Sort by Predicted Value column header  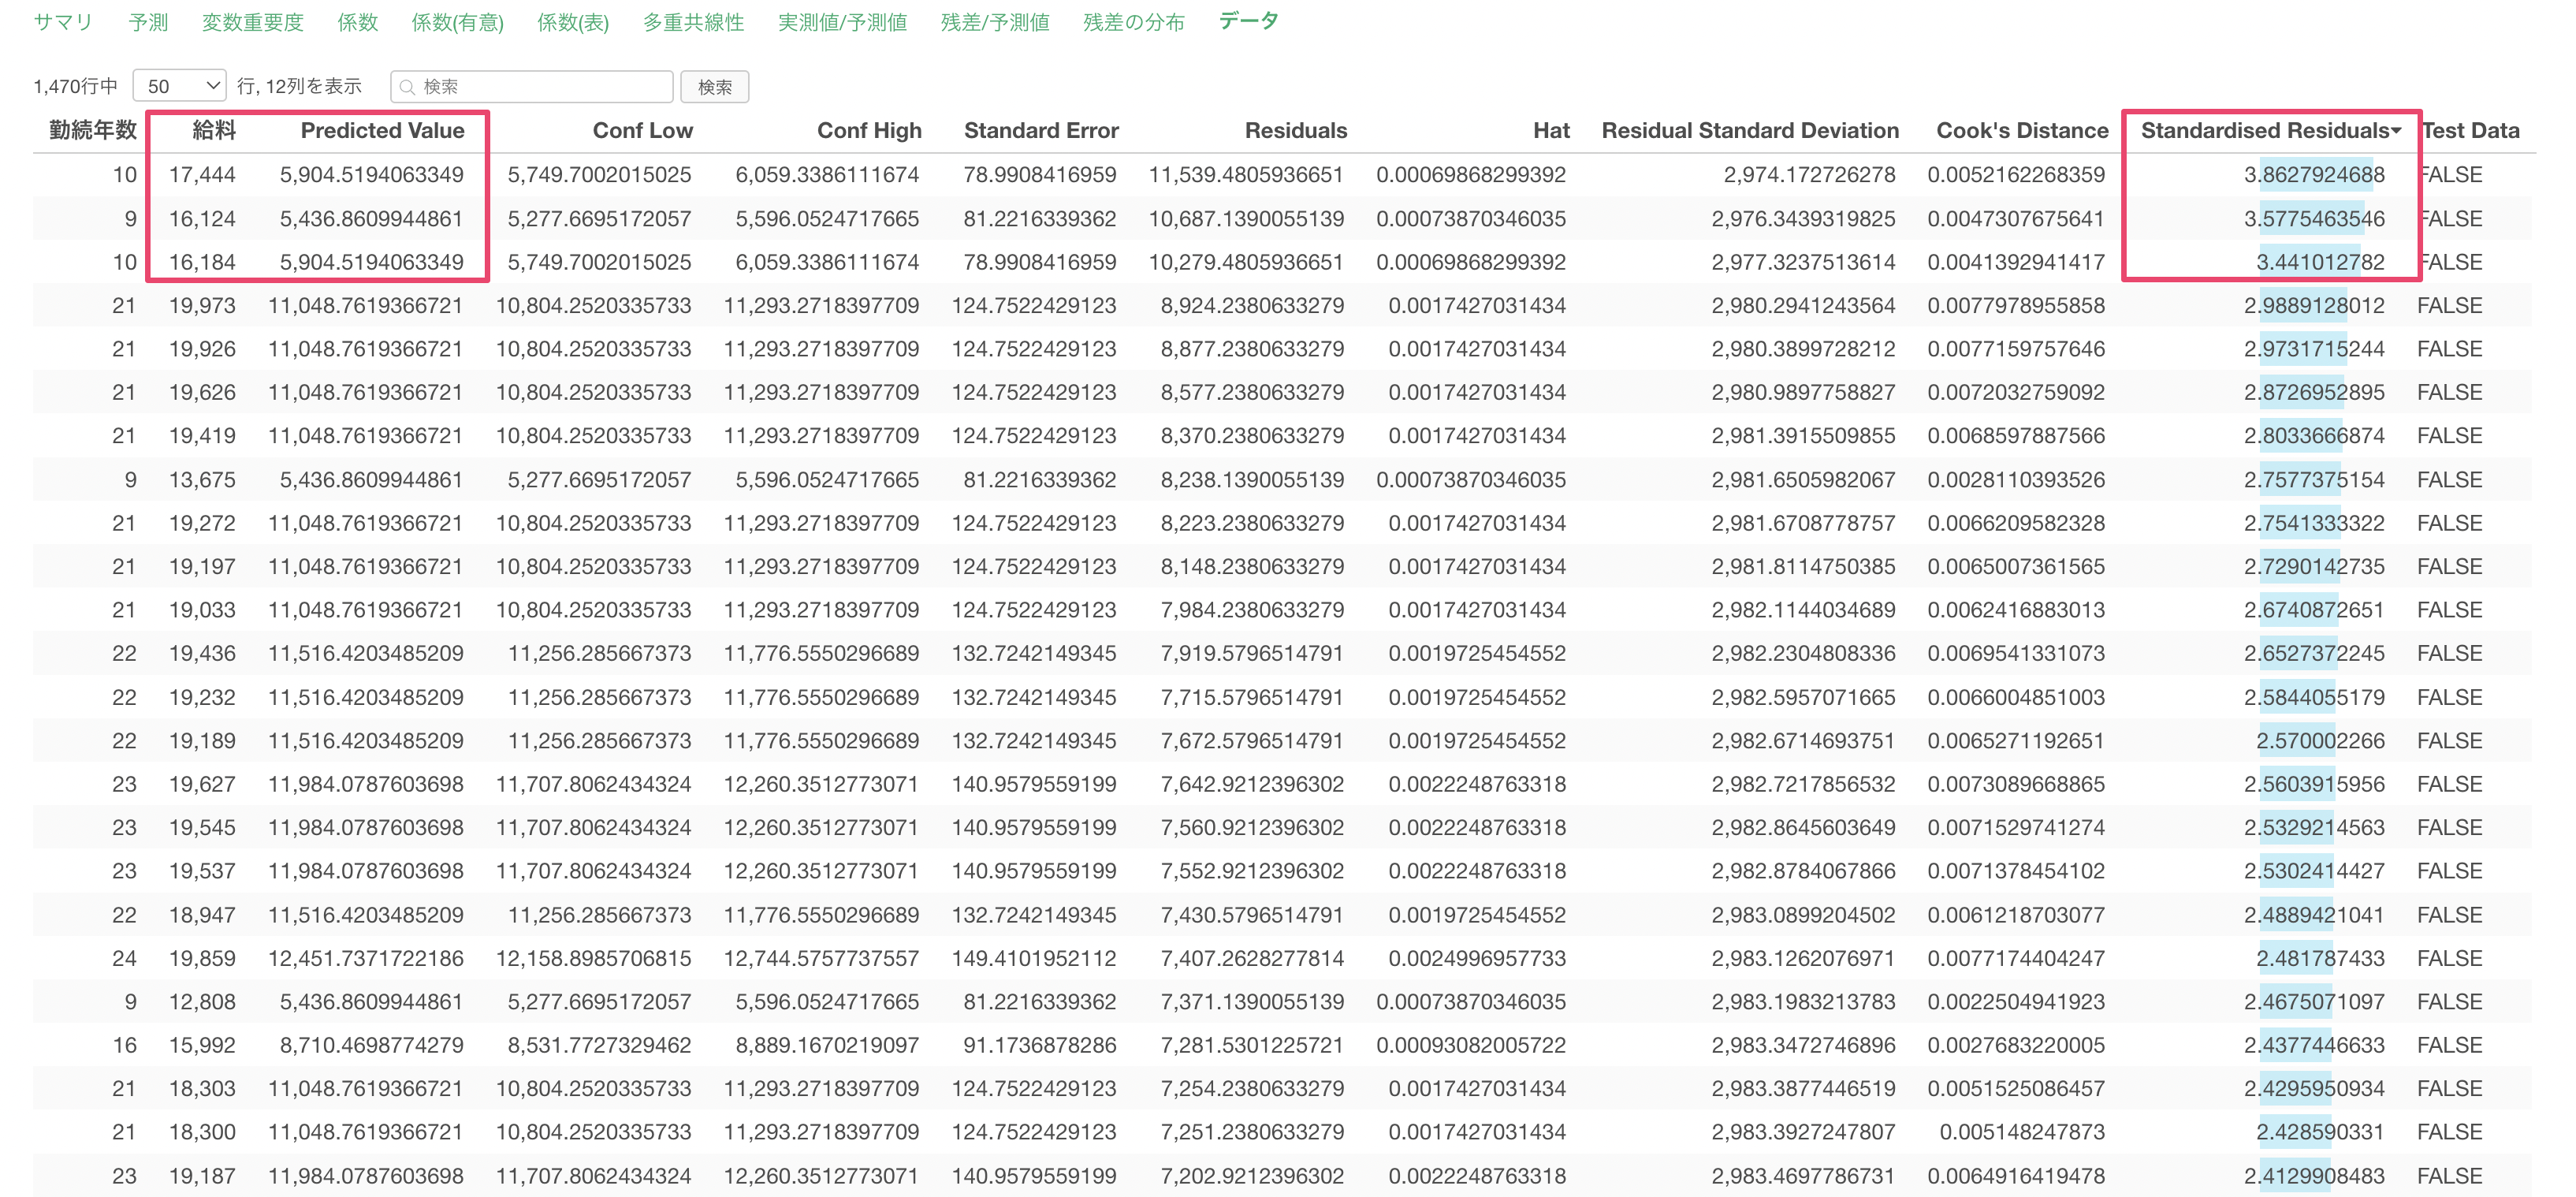[x=382, y=130]
